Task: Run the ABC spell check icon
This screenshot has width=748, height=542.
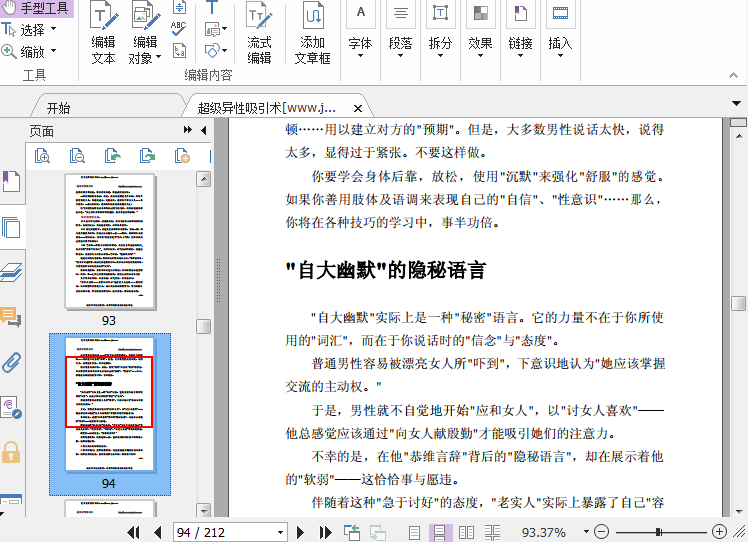Action: [x=178, y=29]
